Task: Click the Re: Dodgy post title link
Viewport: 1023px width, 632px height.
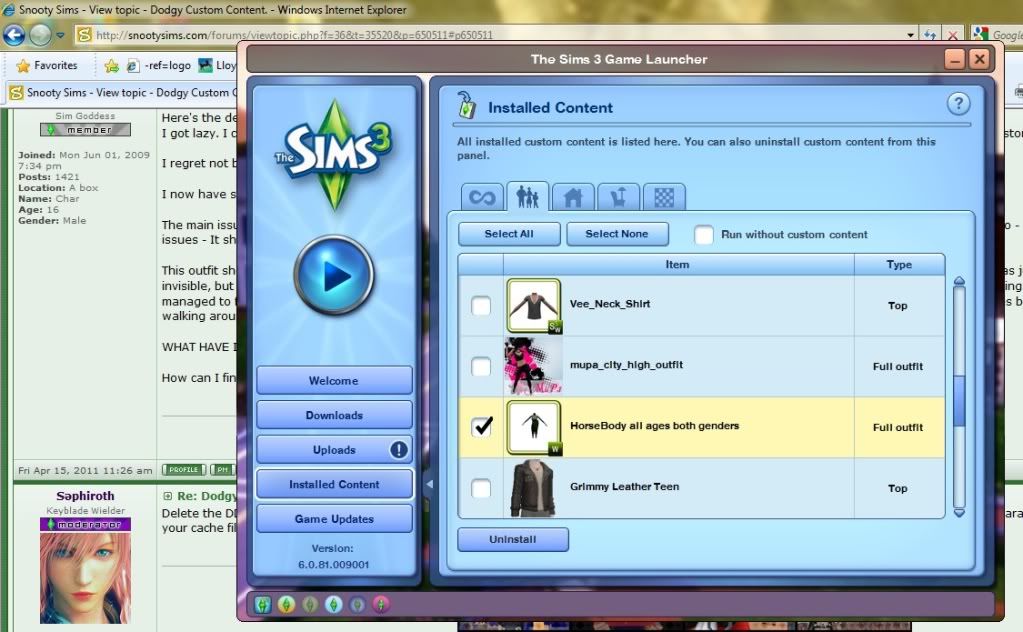Action: point(206,496)
